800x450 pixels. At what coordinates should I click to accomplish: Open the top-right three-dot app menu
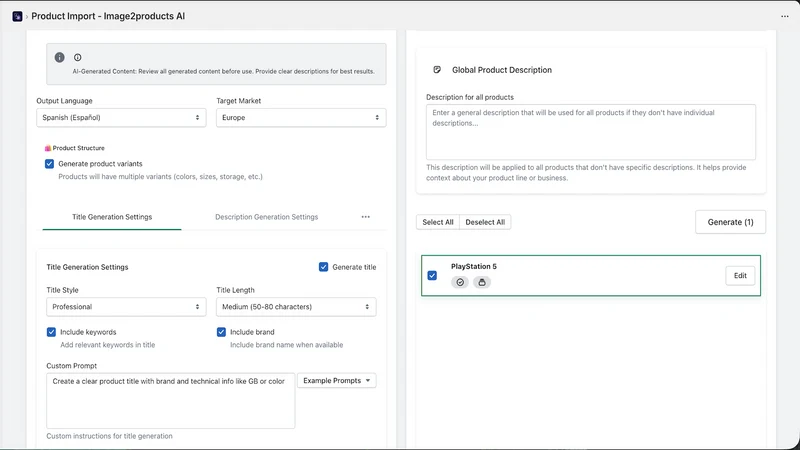tap(785, 16)
